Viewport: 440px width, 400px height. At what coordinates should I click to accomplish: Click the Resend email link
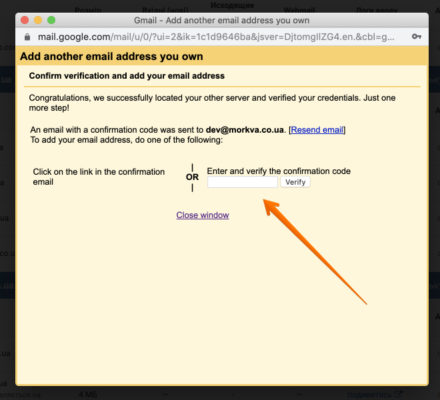[317, 130]
